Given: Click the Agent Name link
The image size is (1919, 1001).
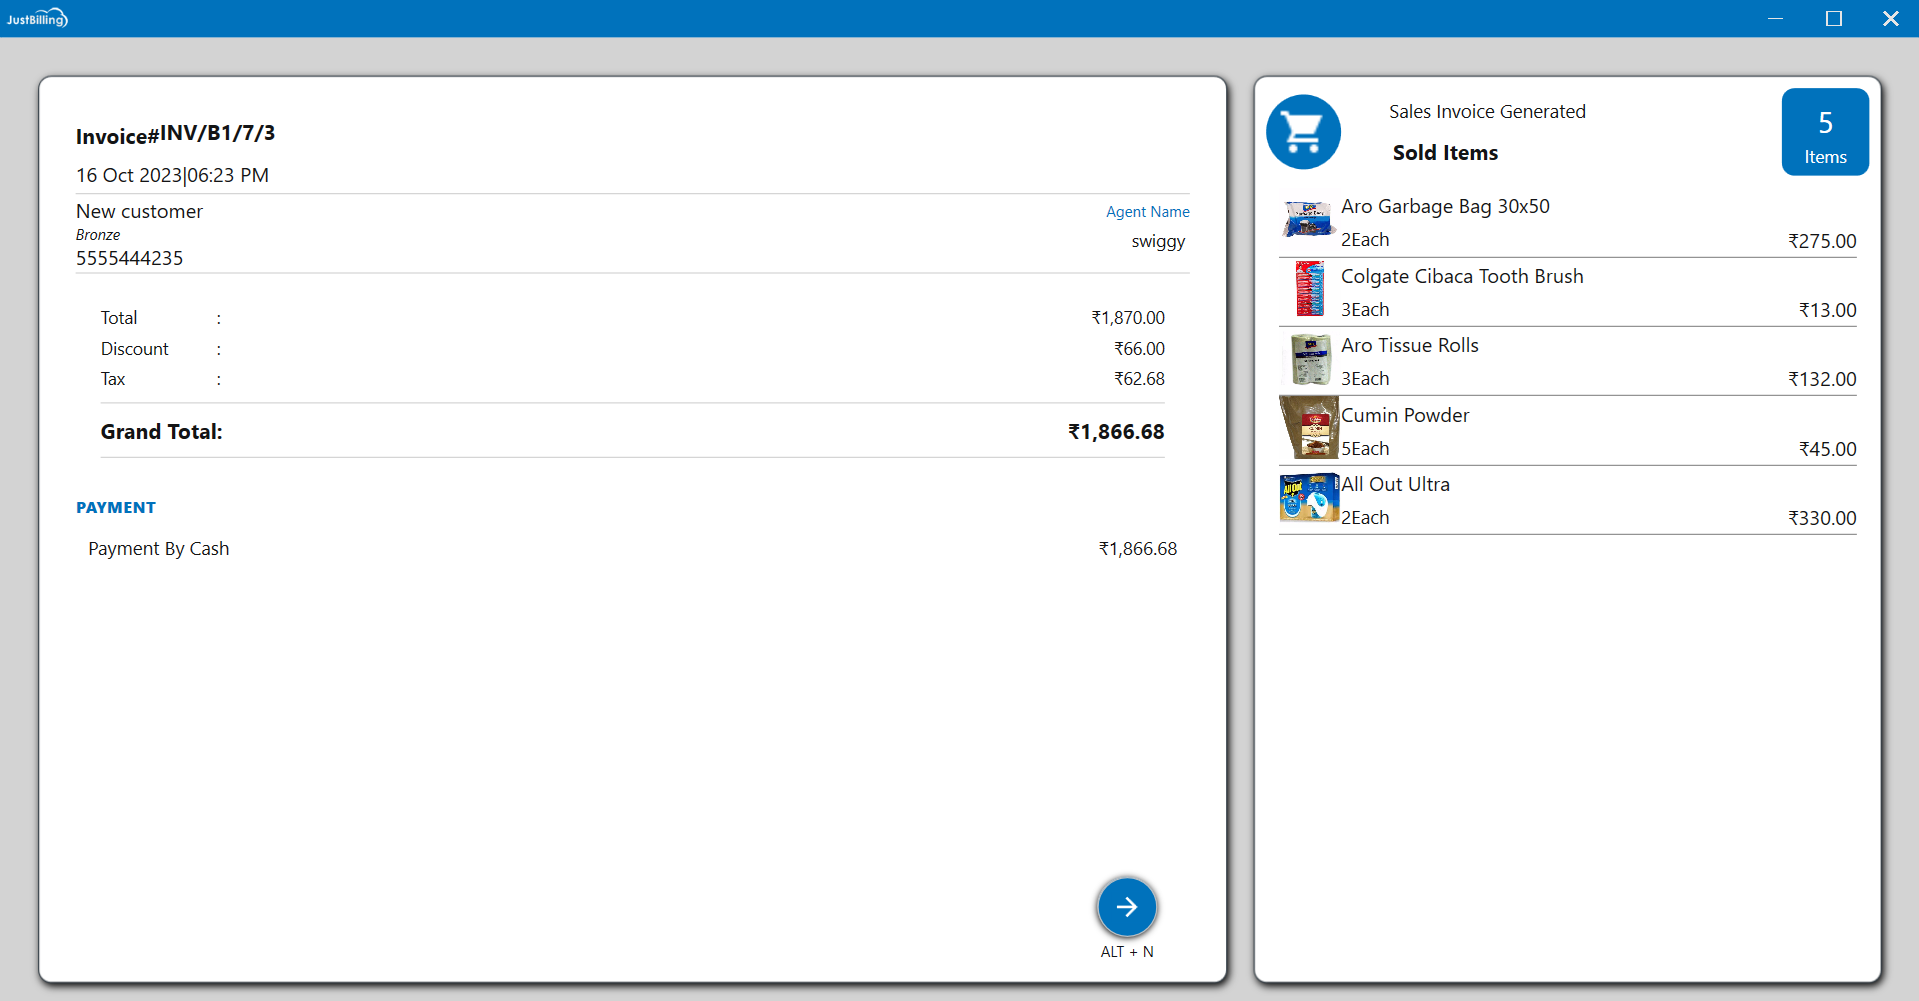Looking at the screenshot, I should (1147, 212).
